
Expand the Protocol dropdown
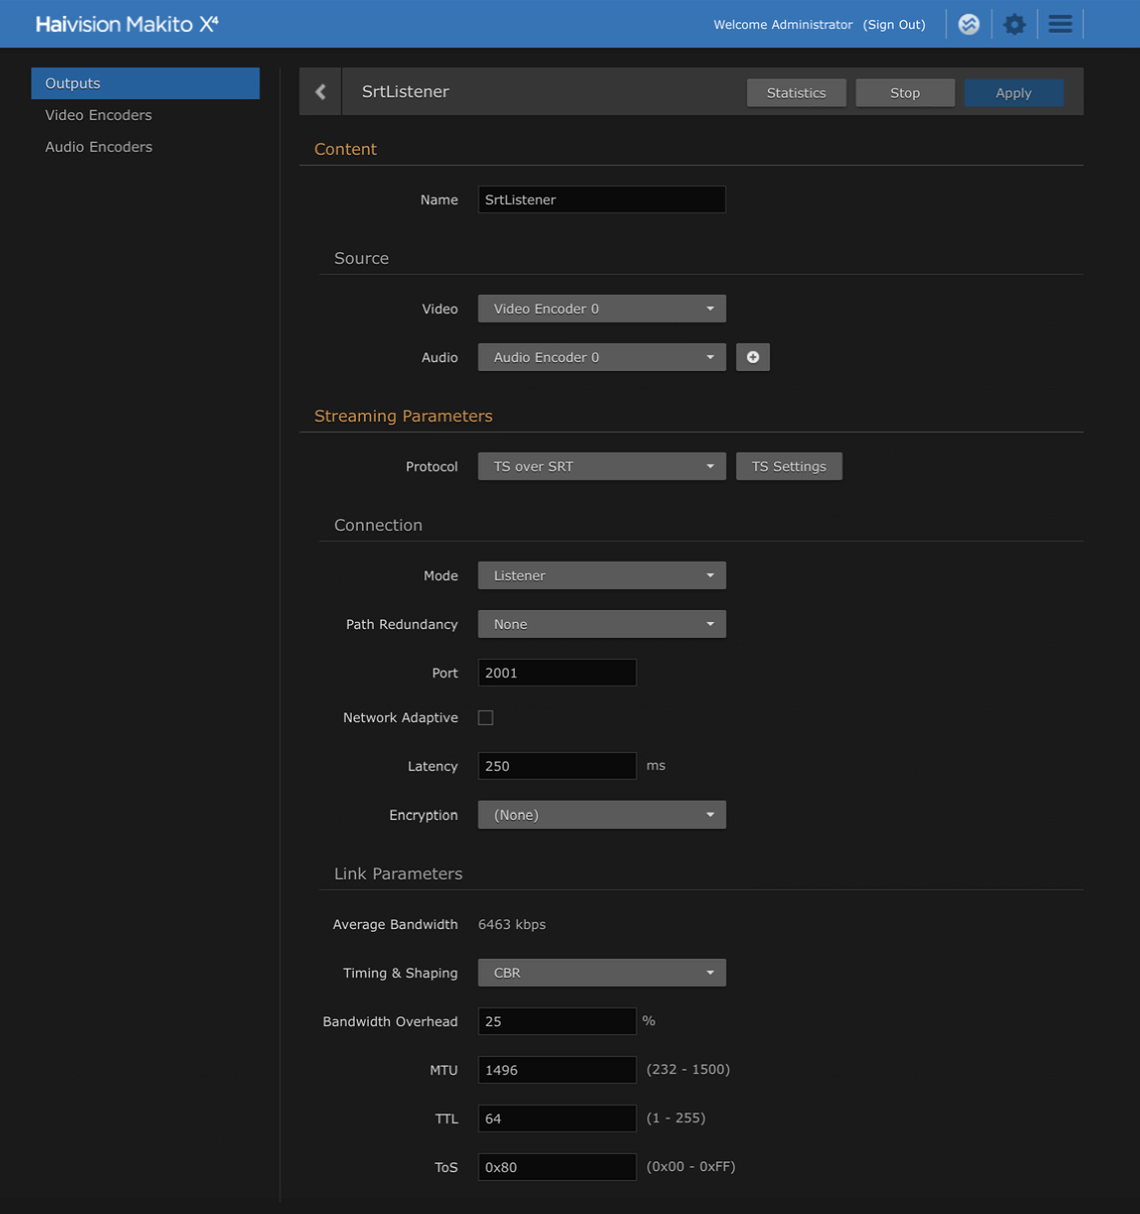coord(602,466)
